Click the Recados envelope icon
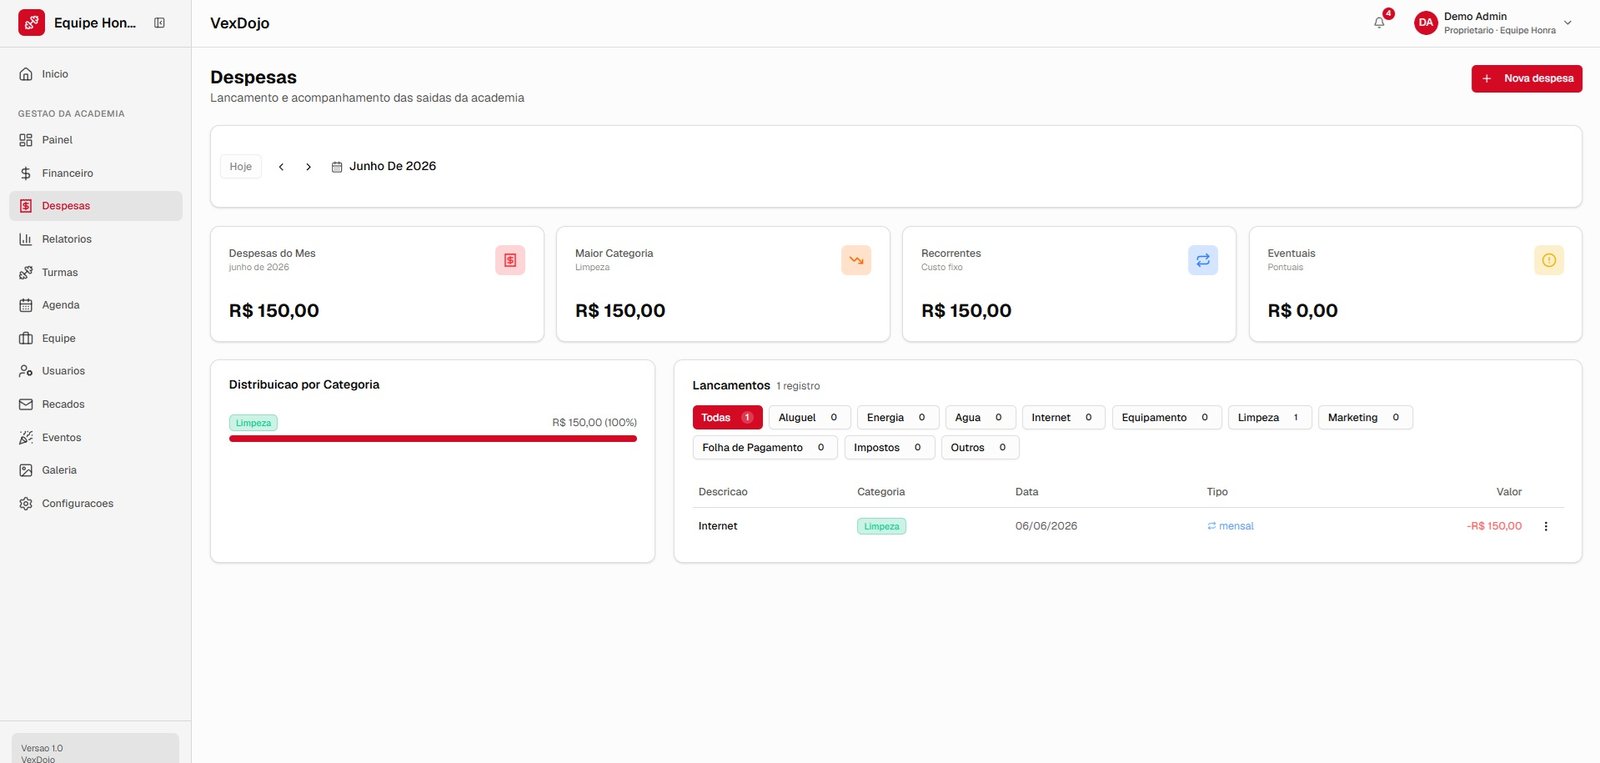The height and width of the screenshot is (763, 1600). point(26,404)
